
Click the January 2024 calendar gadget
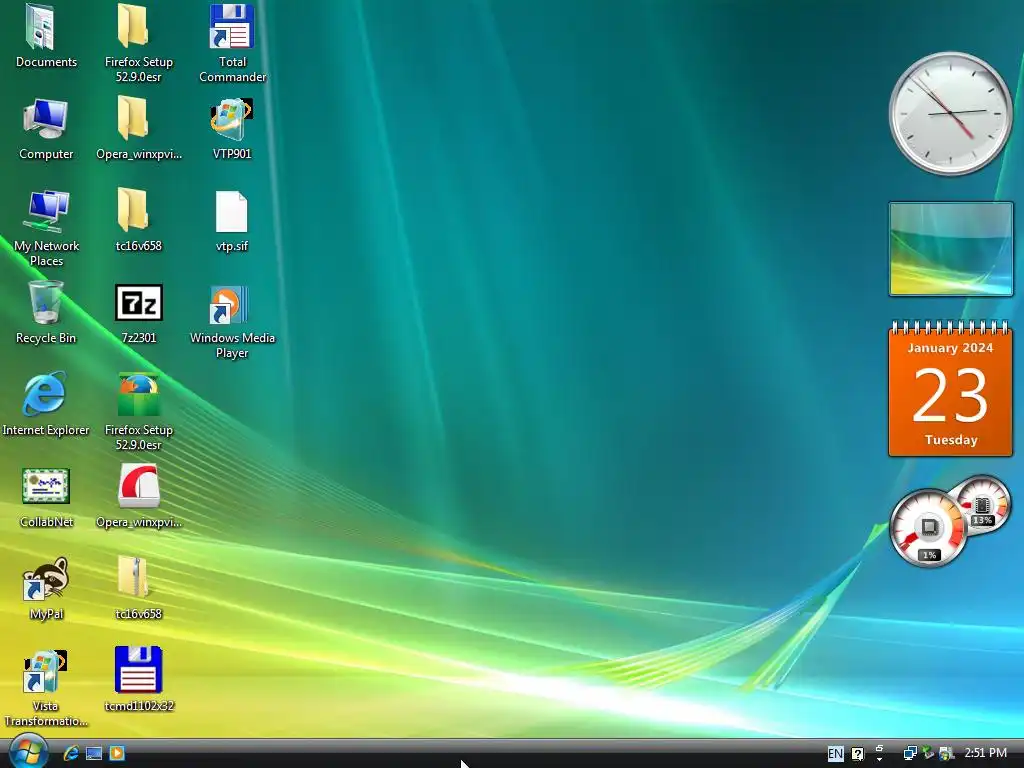[x=950, y=389]
